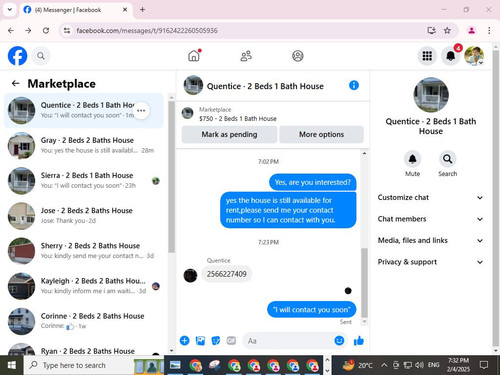Open the emoji picker in message box
Viewport: 500px width, 375px height.
click(339, 340)
